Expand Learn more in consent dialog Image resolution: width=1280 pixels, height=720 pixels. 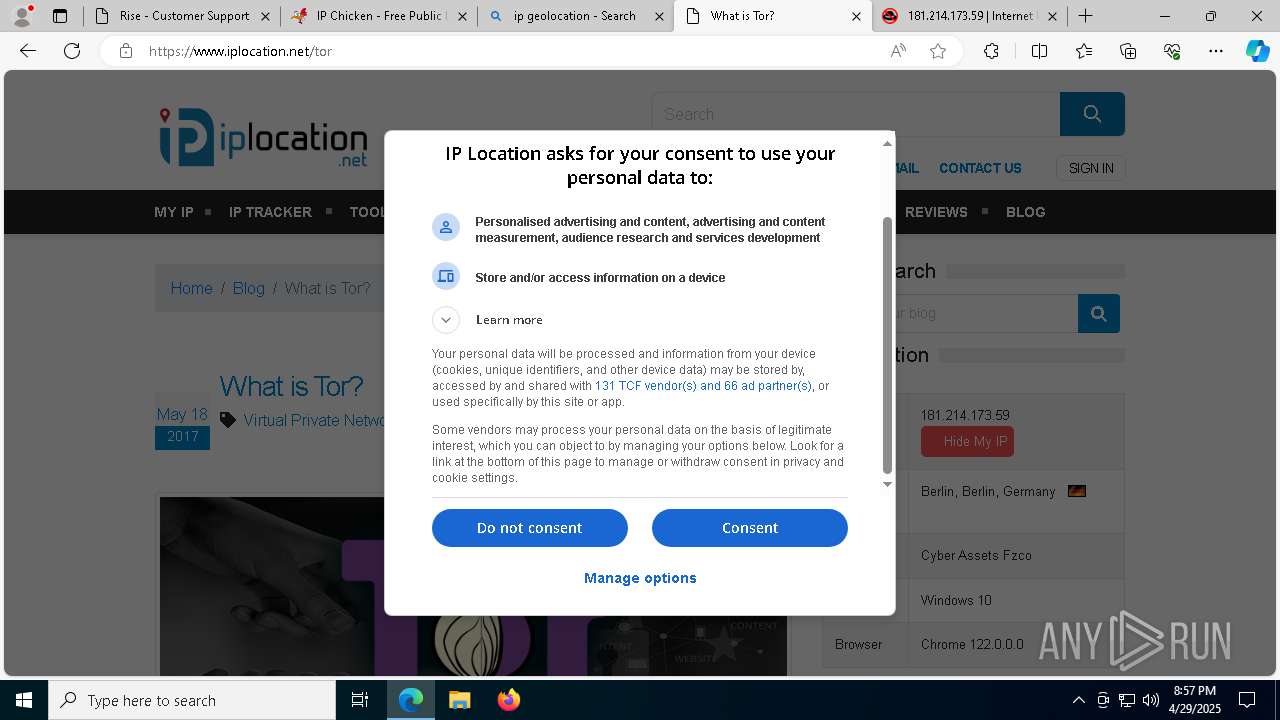pos(446,320)
